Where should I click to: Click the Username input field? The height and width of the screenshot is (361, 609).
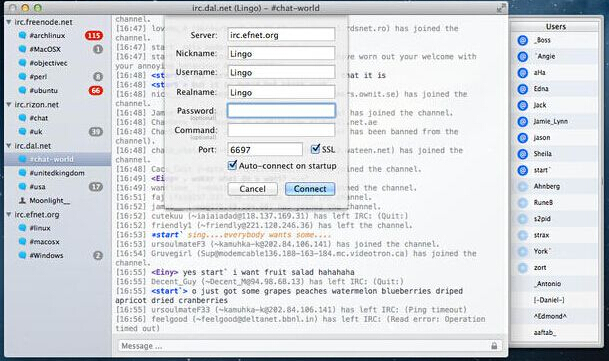281,72
